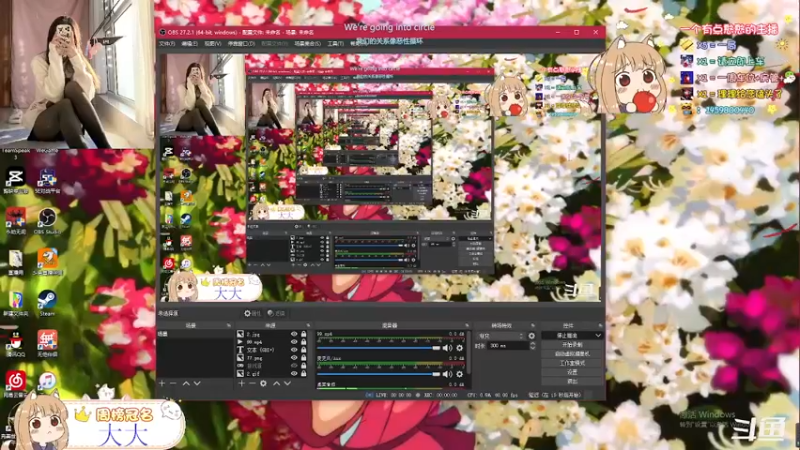
Task: Mute the 麦克风/Aux speaker icon
Action: tap(447, 374)
